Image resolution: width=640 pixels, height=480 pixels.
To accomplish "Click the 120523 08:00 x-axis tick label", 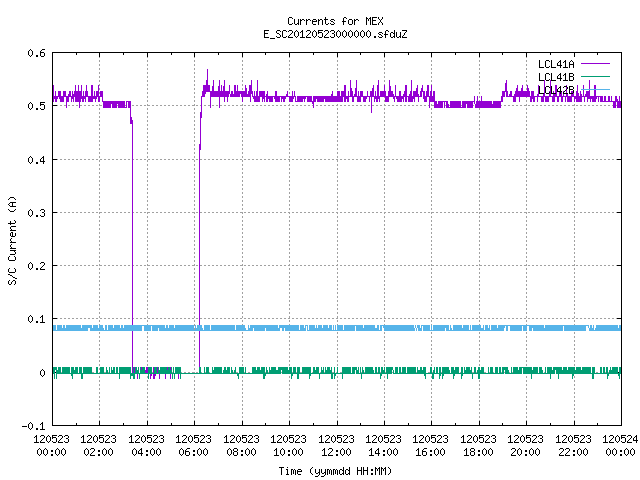I will (x=241, y=446).
